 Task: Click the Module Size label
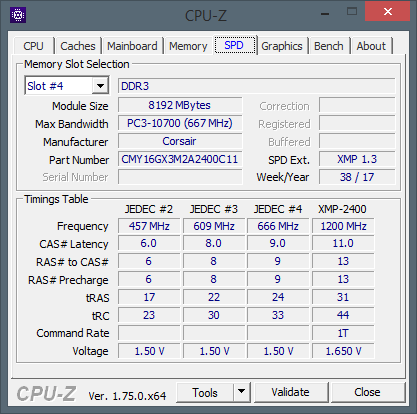click(80, 106)
